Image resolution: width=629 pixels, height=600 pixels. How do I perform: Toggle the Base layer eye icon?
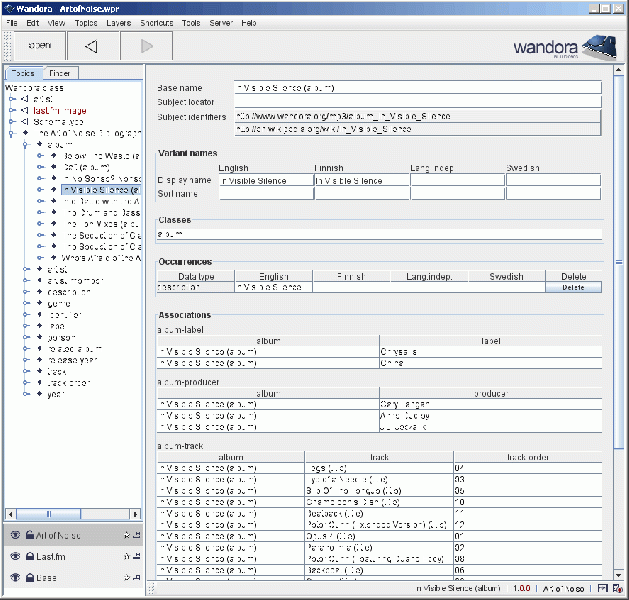tap(15, 578)
